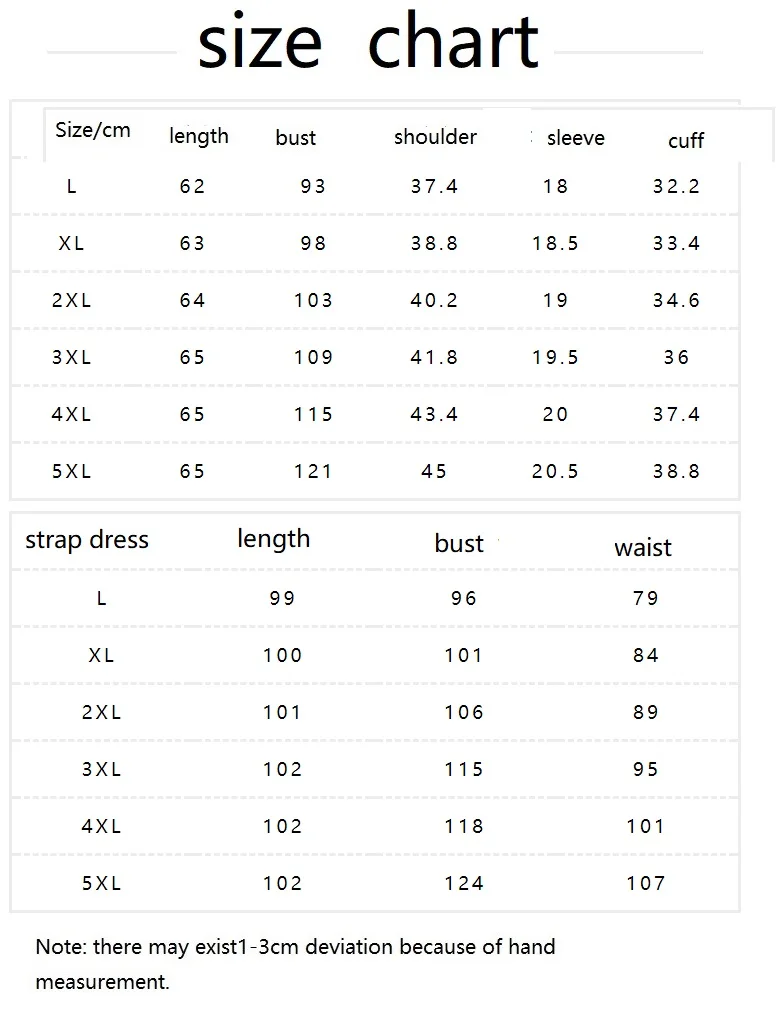Click shoulder value 43.4 in 4XL row
Image resolution: width=784 pixels, height=1017 pixels.
pyautogui.click(x=434, y=414)
